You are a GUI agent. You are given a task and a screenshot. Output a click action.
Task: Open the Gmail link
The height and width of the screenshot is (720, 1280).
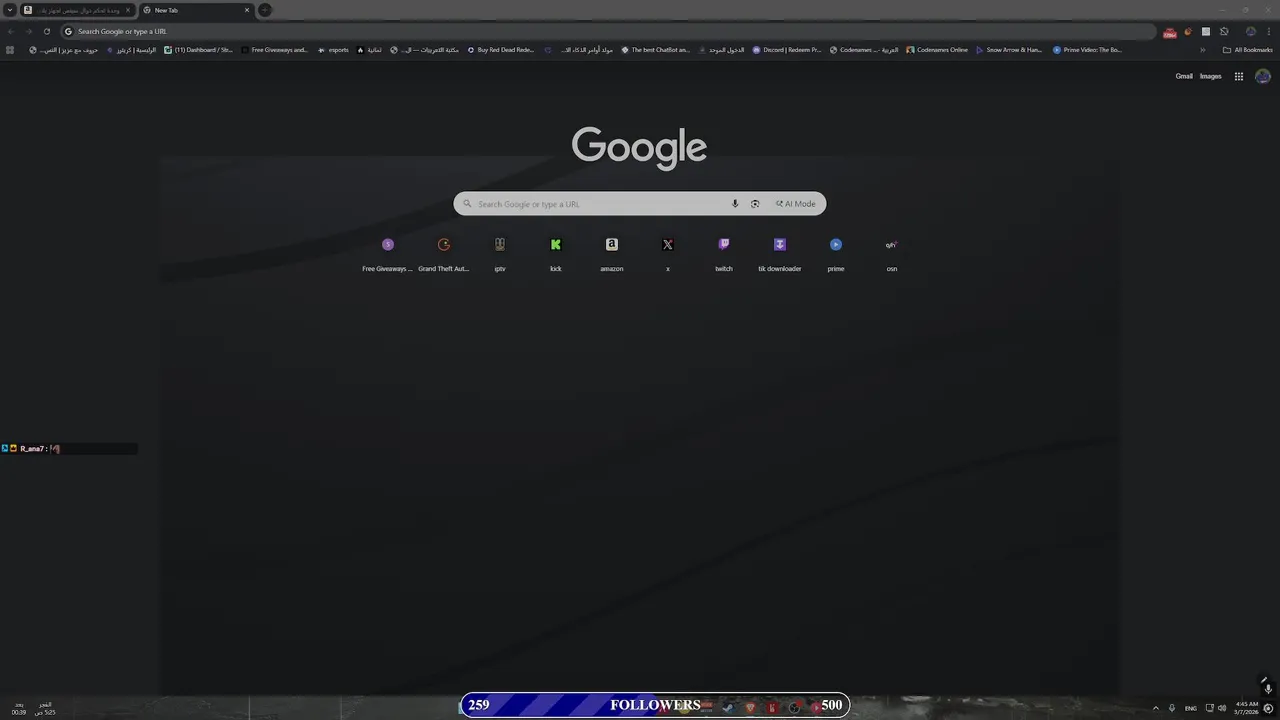click(1184, 76)
